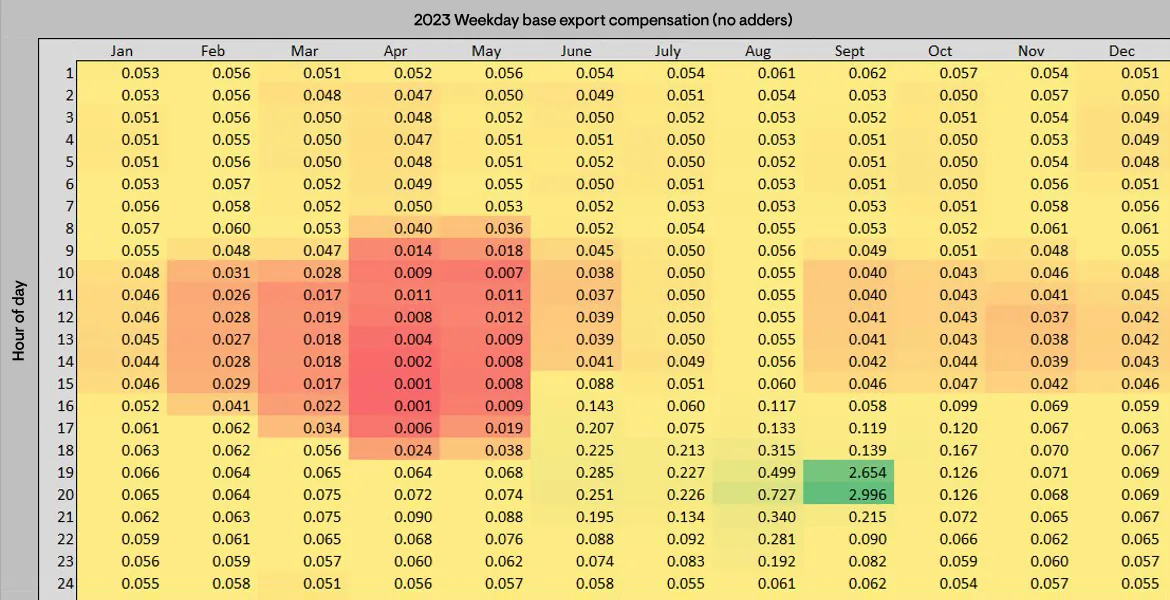Click row header for hour 1

(69, 73)
